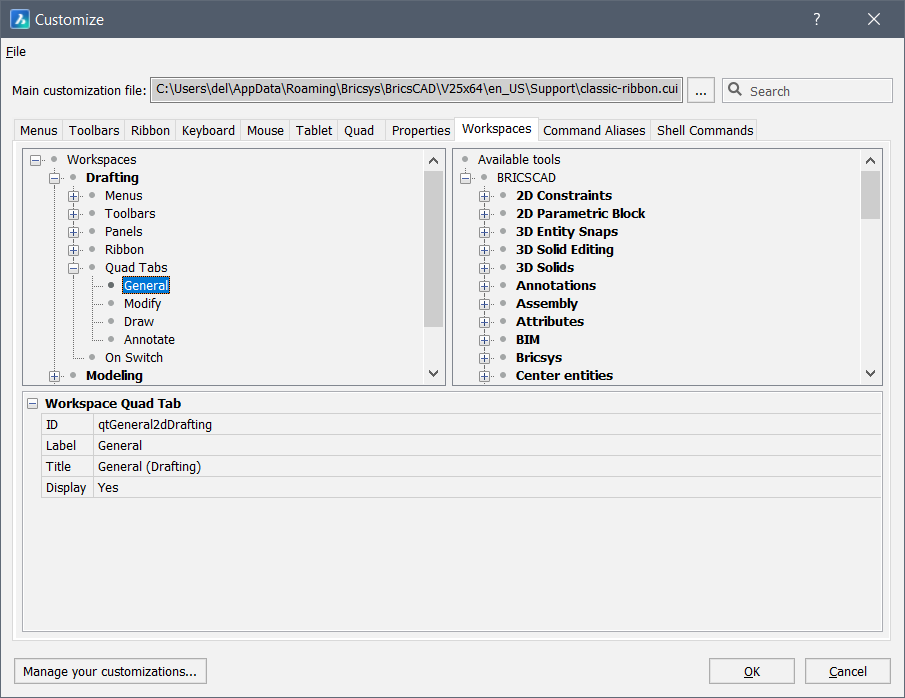
Task: Collapse the Workspace Quad Tab properties section
Action: point(33,404)
